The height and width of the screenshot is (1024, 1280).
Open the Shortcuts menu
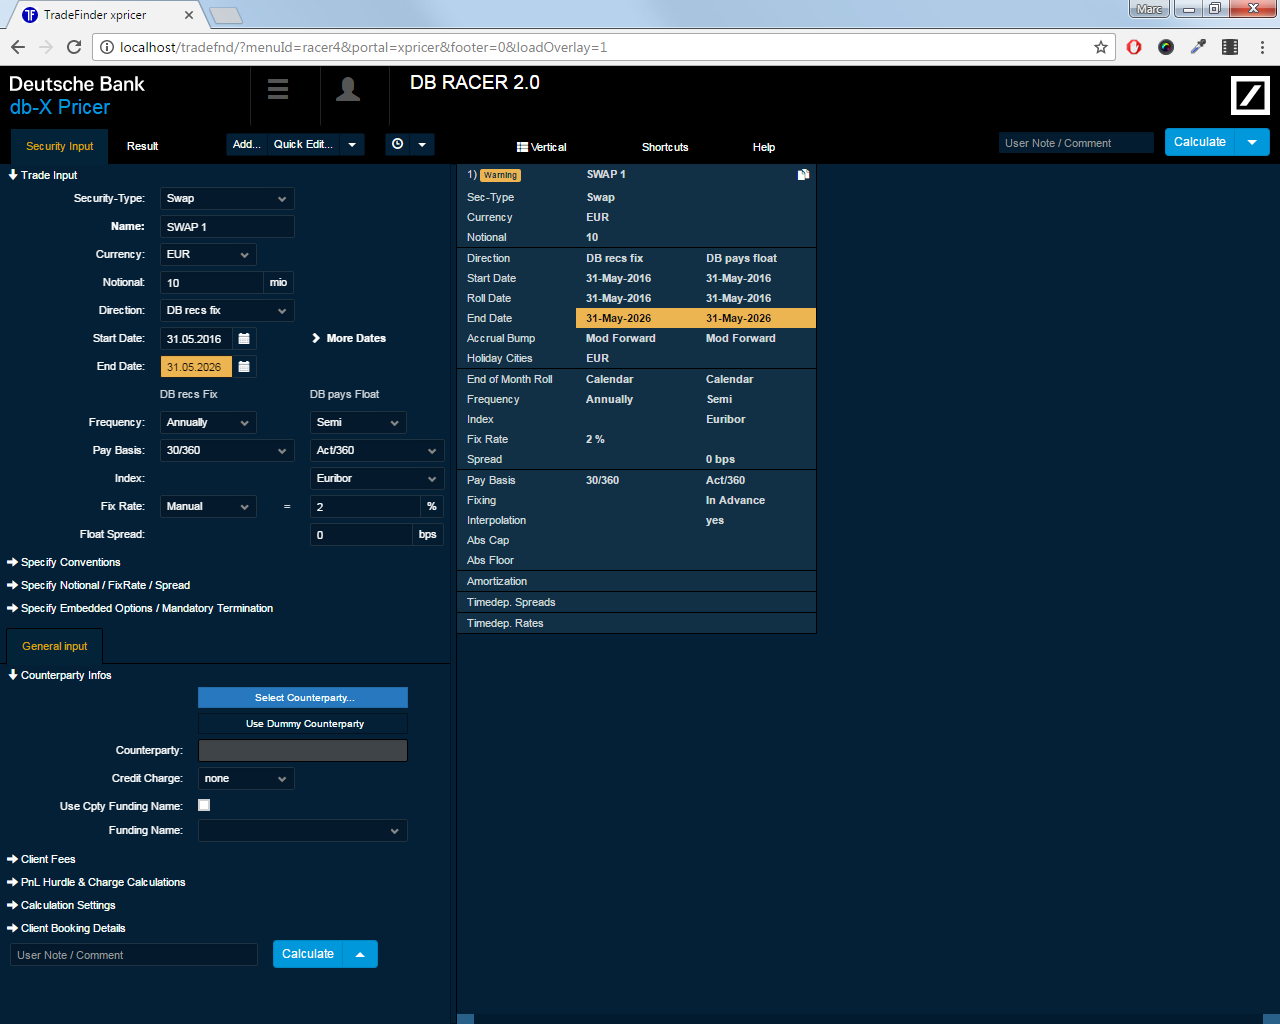665,147
